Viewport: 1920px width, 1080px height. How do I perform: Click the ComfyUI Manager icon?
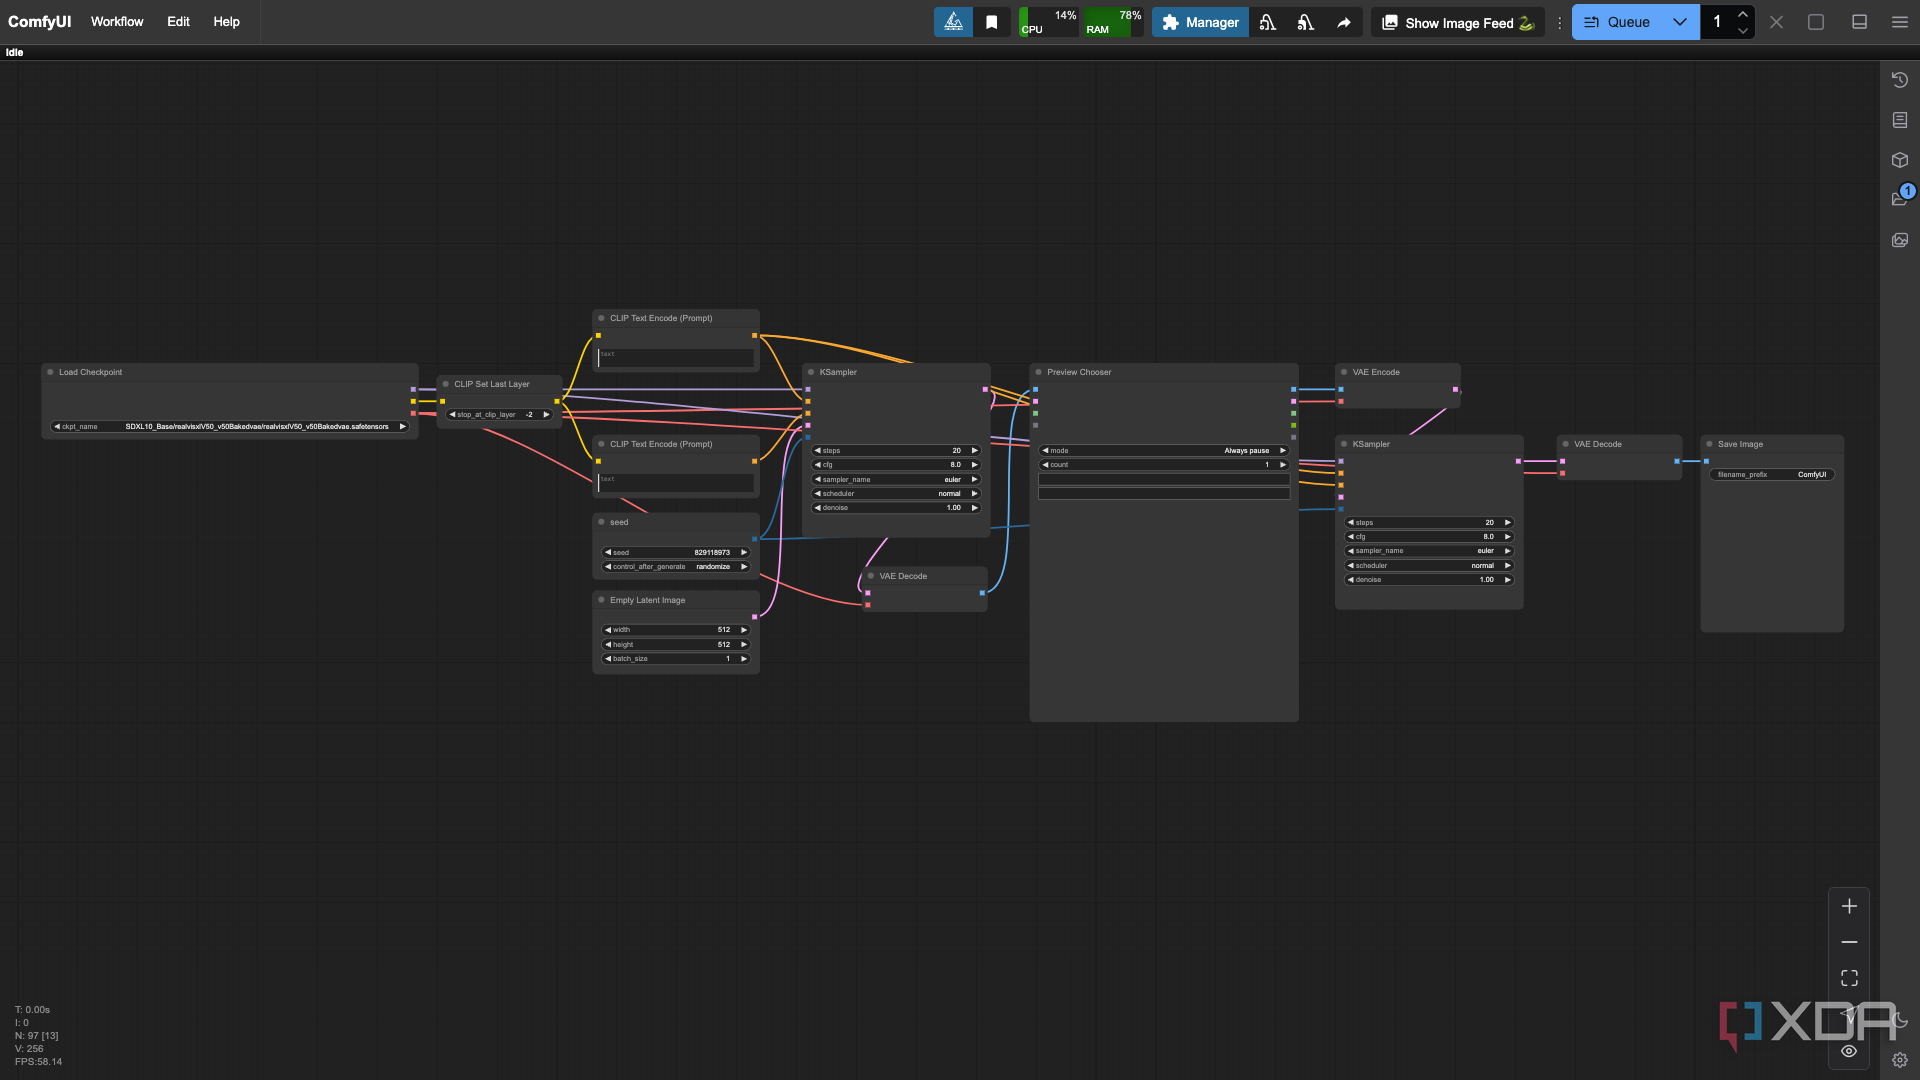1197,21
